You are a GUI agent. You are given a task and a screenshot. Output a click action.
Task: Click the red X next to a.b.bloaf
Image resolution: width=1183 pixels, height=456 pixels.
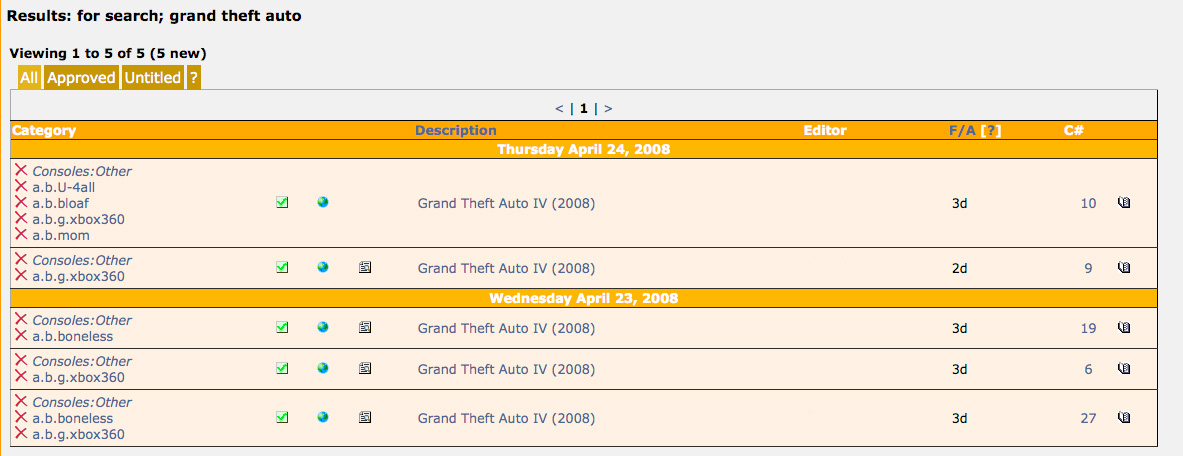coord(20,203)
